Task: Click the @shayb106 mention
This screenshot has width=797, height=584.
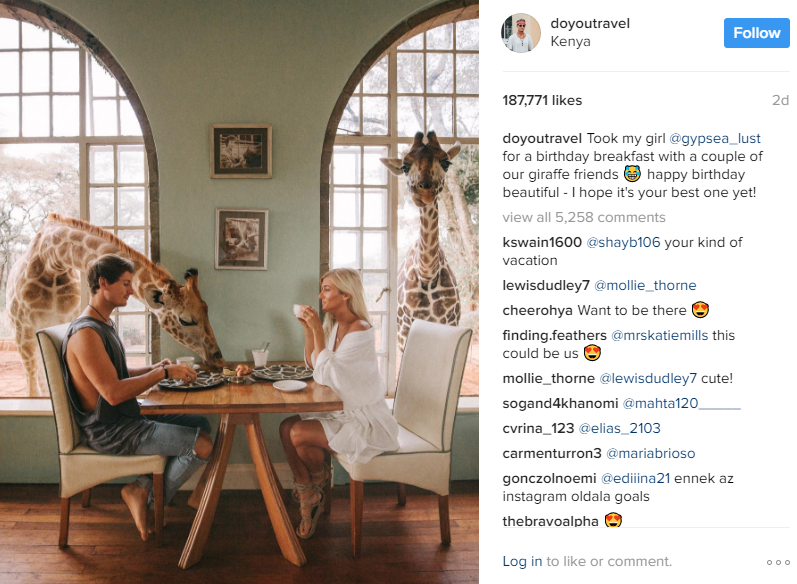Action: click(623, 242)
